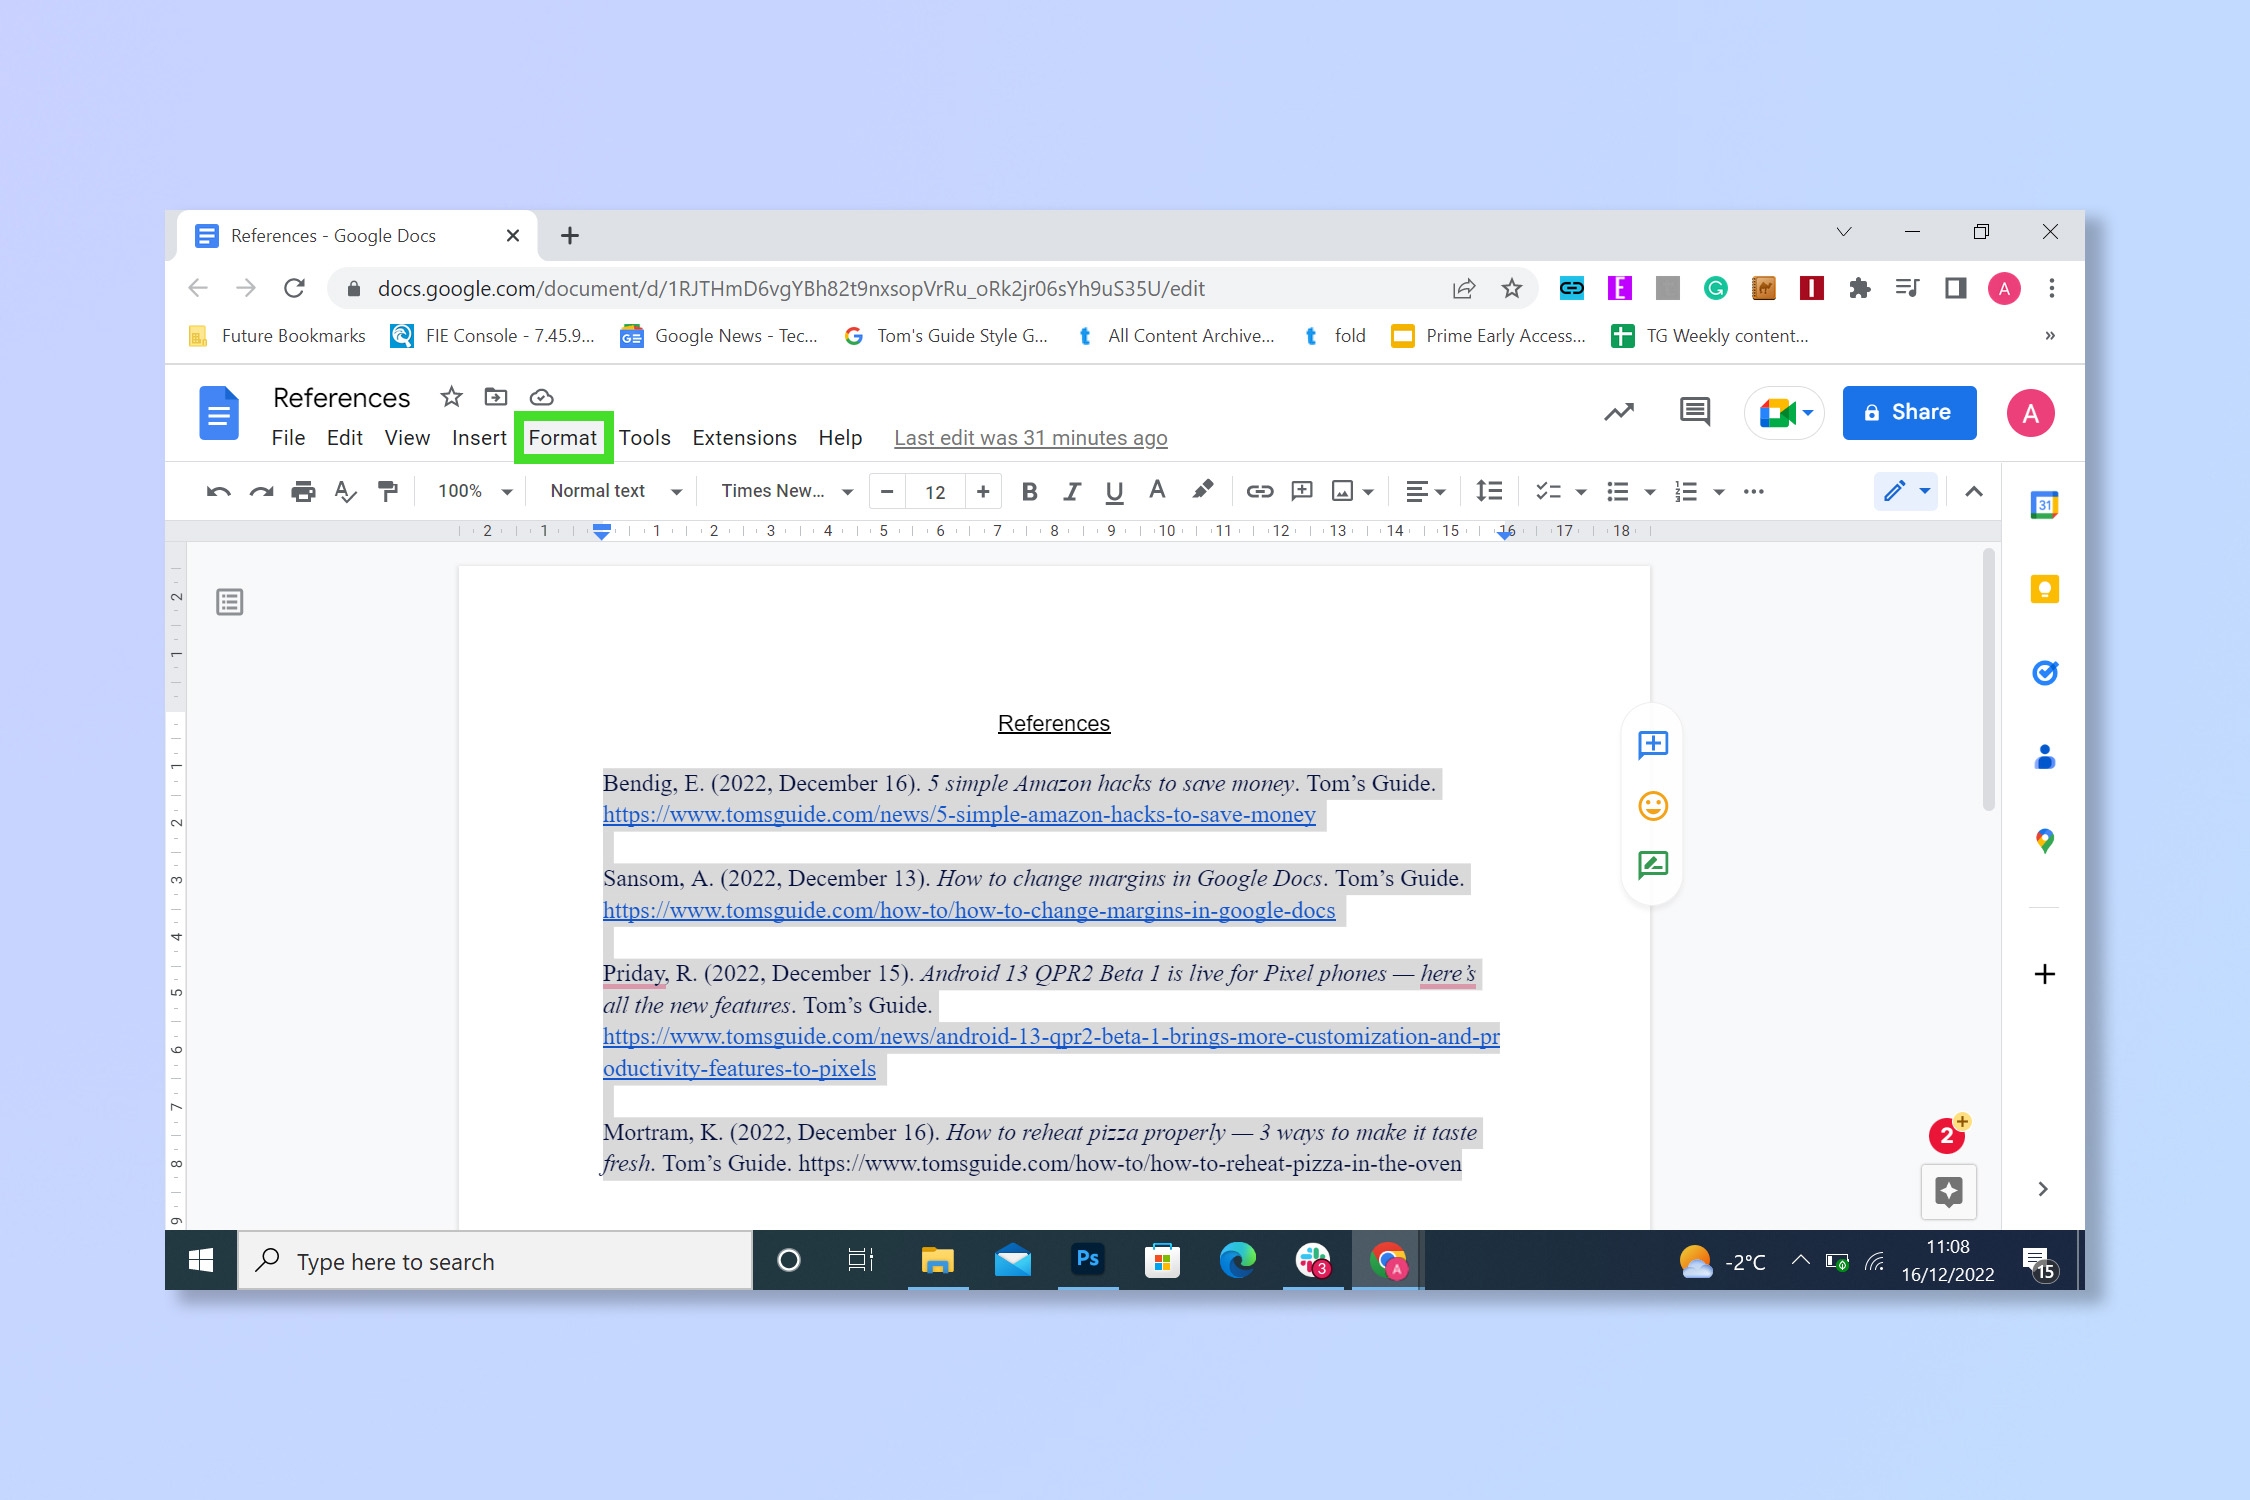Apply highlight color to selected text
Image resolution: width=2250 pixels, height=1500 pixels.
1203,491
